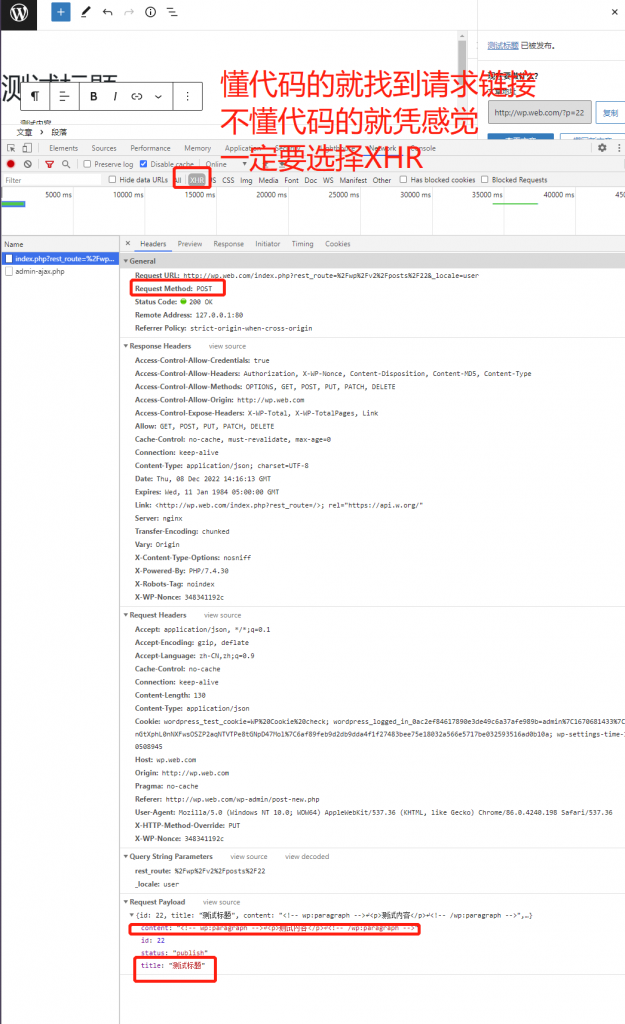Close the publish panel with X
The width and height of the screenshot is (625, 1024).
point(615,12)
